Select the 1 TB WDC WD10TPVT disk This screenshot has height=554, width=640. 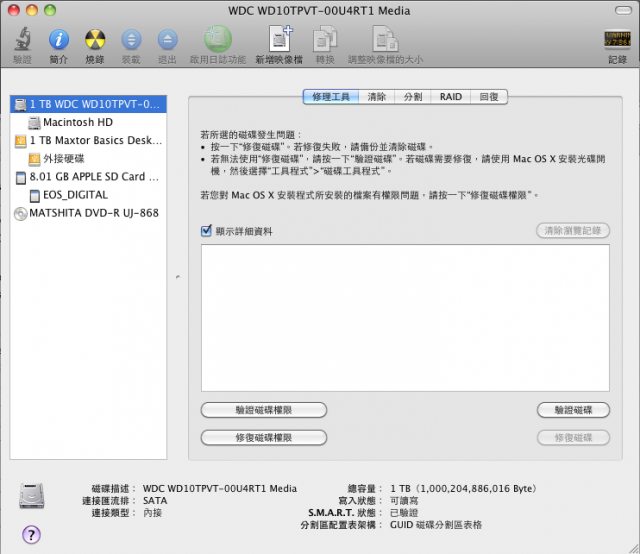pos(88,104)
